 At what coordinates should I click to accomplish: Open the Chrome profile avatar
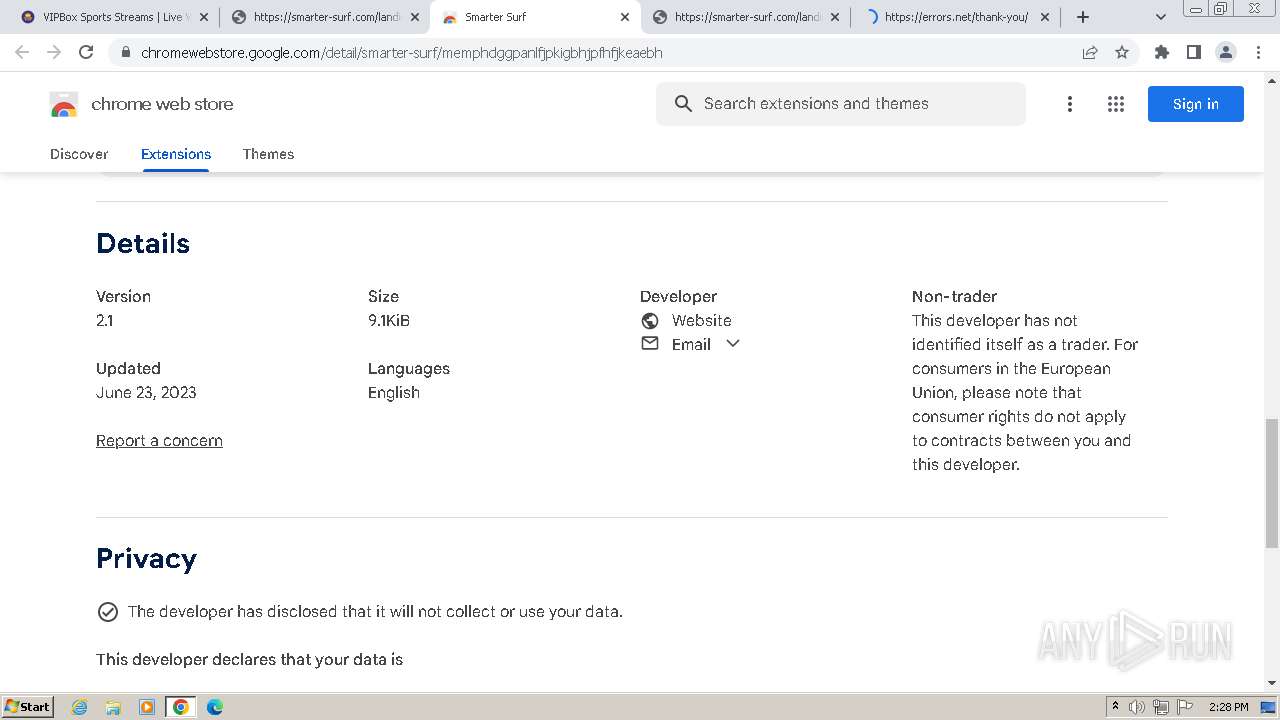pos(1226,52)
